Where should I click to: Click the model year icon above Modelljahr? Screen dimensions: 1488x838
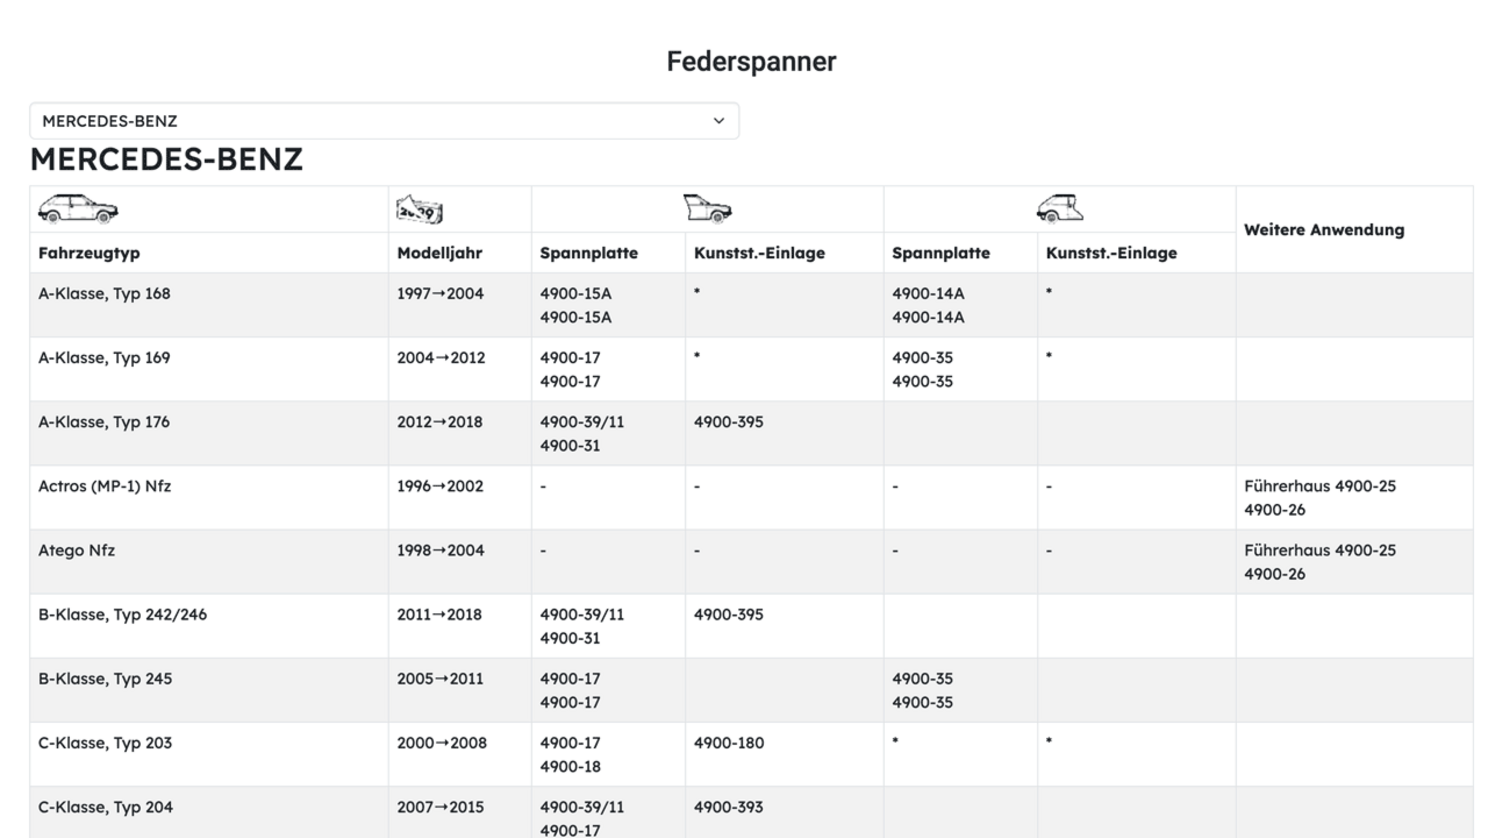[419, 210]
